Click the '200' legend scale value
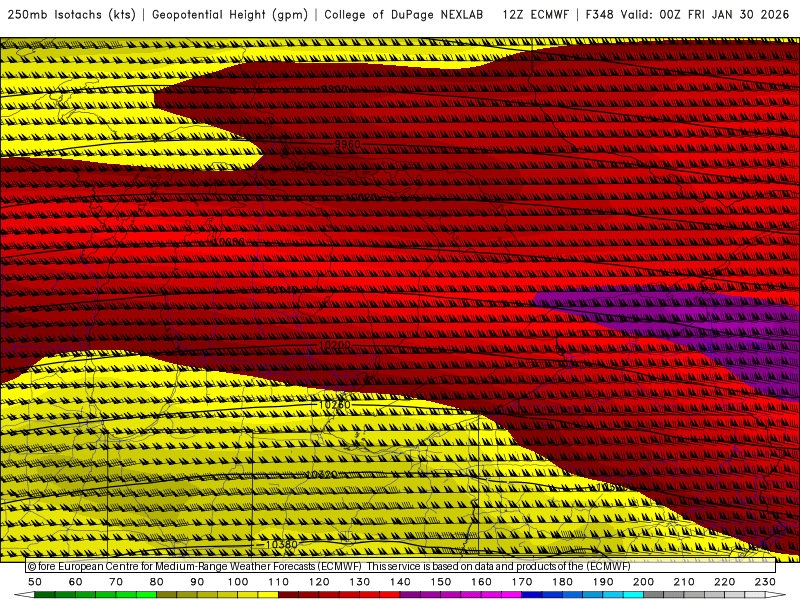Image resolution: width=800 pixels, height=600 pixels. (x=643, y=582)
